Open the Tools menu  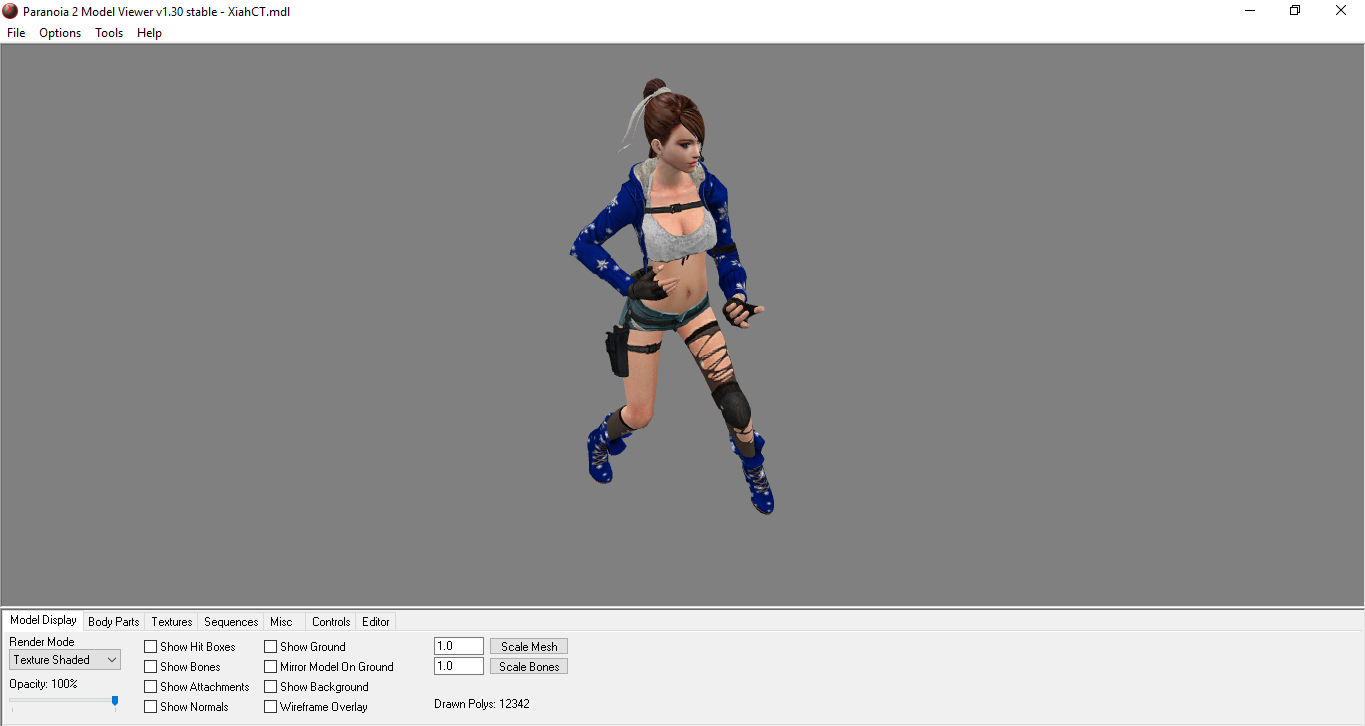pos(109,33)
